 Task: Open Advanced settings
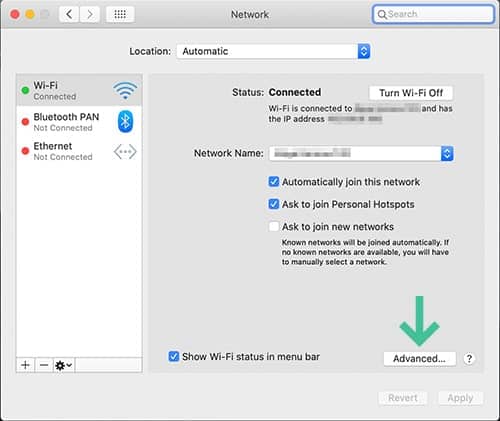coord(419,359)
